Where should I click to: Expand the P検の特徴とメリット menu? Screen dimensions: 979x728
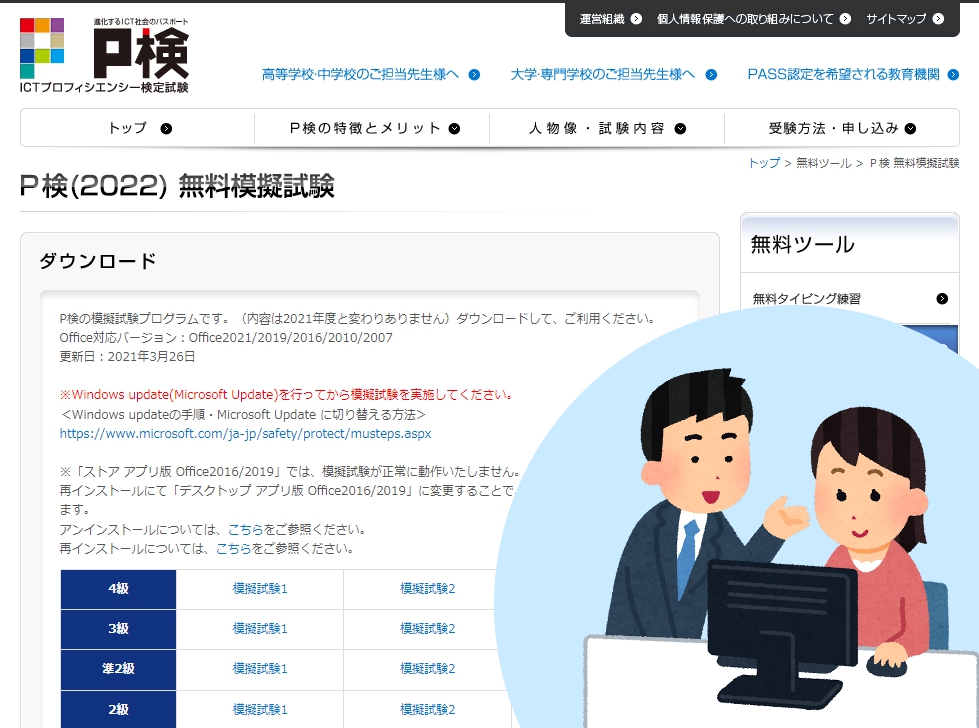[x=372, y=128]
